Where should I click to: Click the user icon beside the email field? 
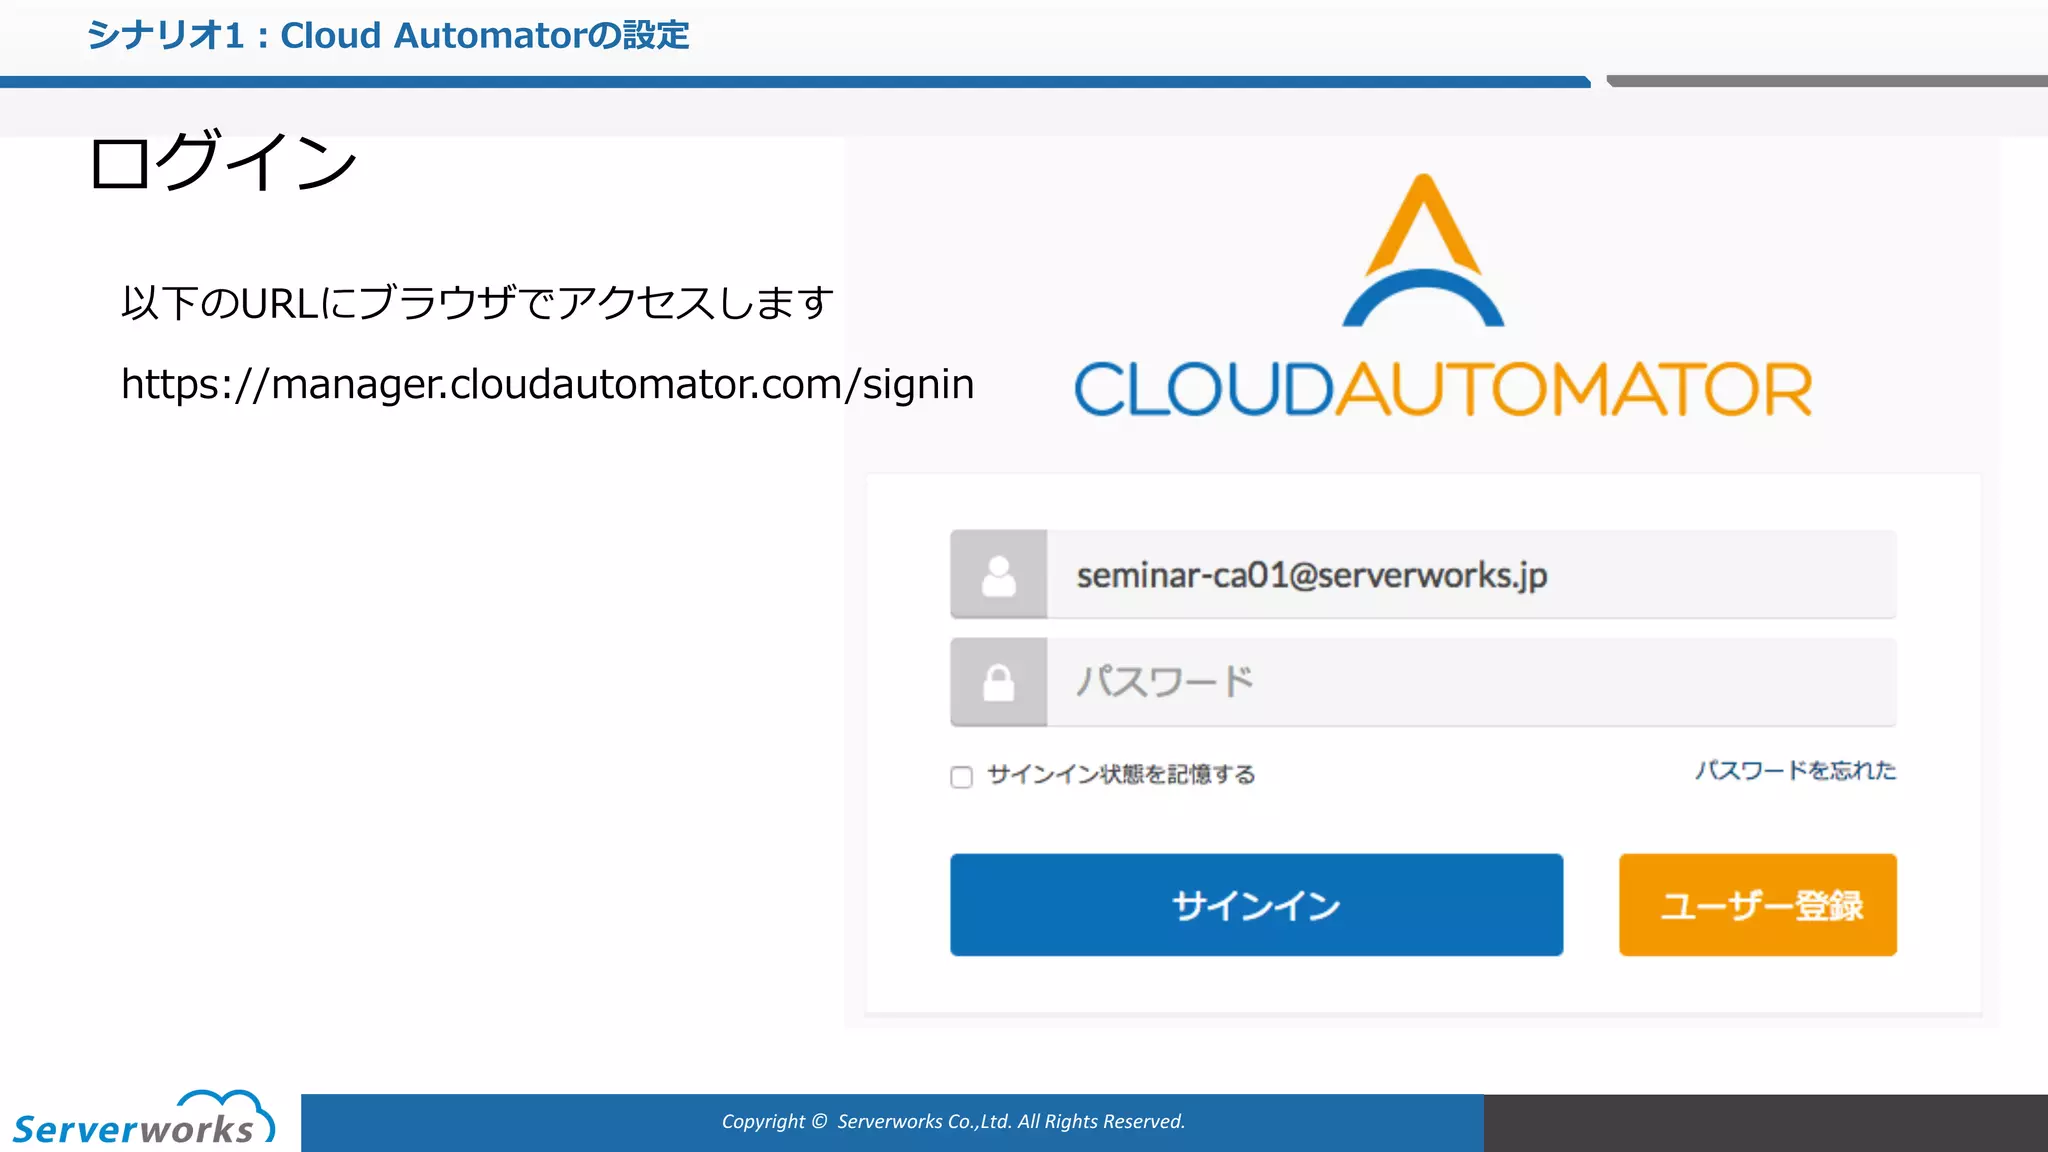click(998, 575)
